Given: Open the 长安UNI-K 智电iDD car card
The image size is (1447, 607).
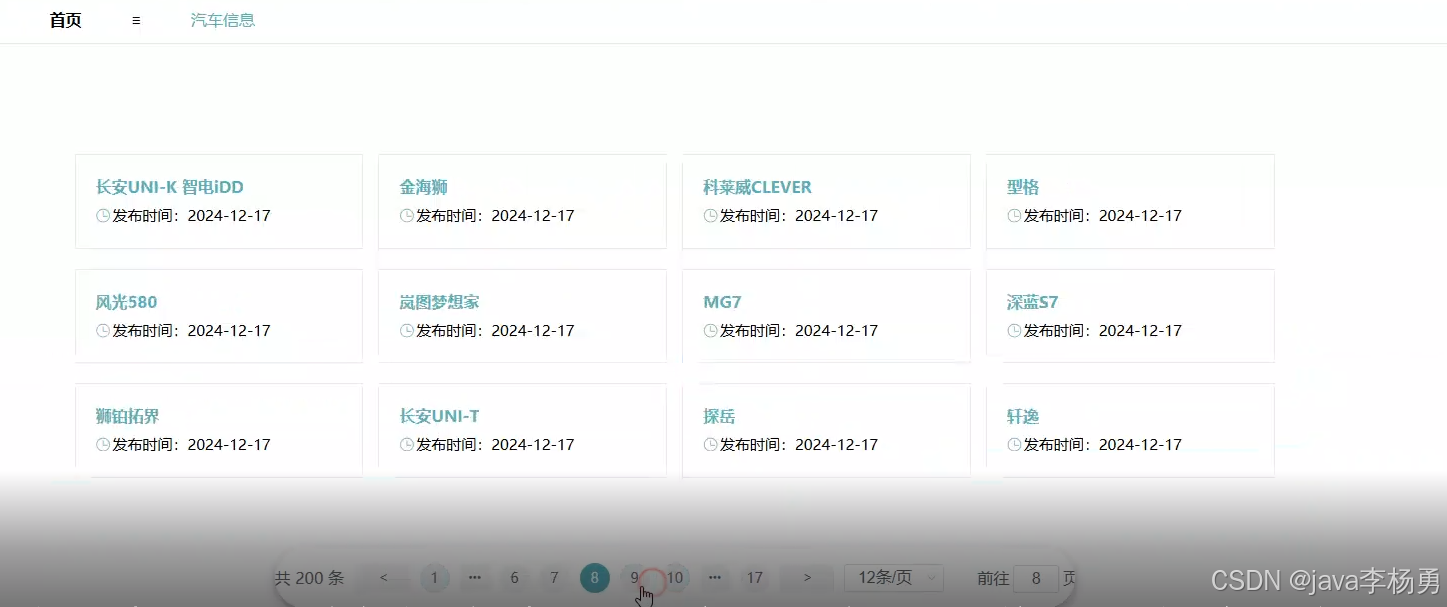Looking at the screenshot, I should [x=219, y=201].
